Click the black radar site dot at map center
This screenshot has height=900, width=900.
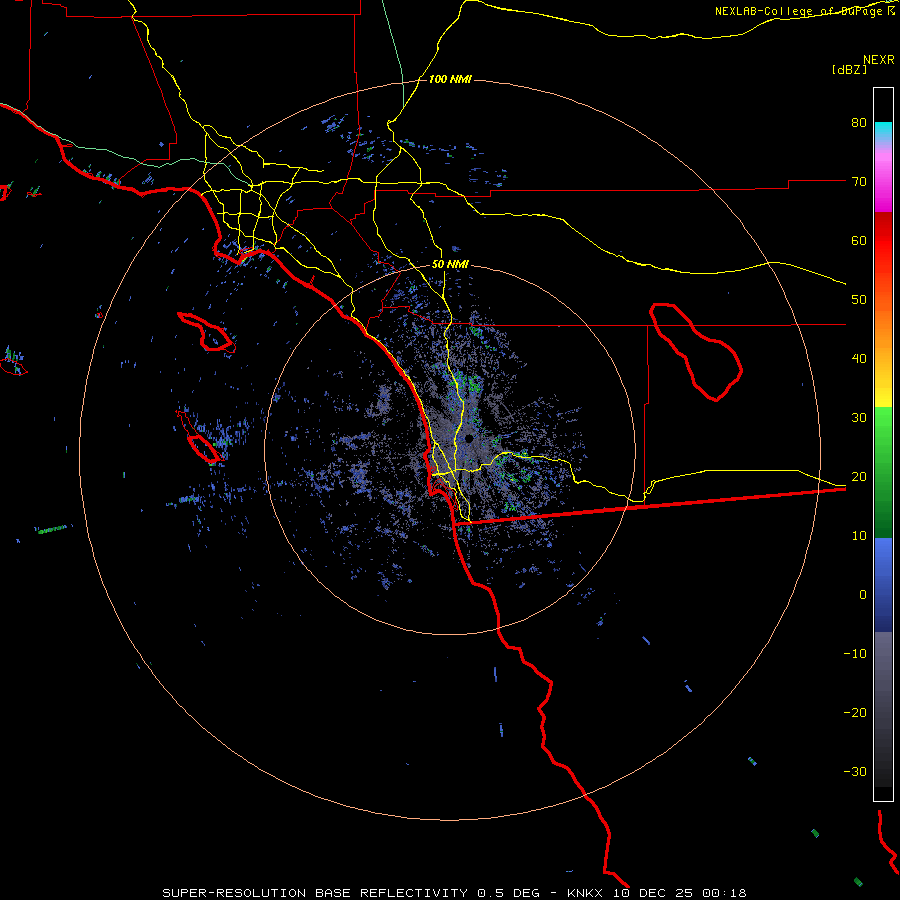[x=469, y=439]
